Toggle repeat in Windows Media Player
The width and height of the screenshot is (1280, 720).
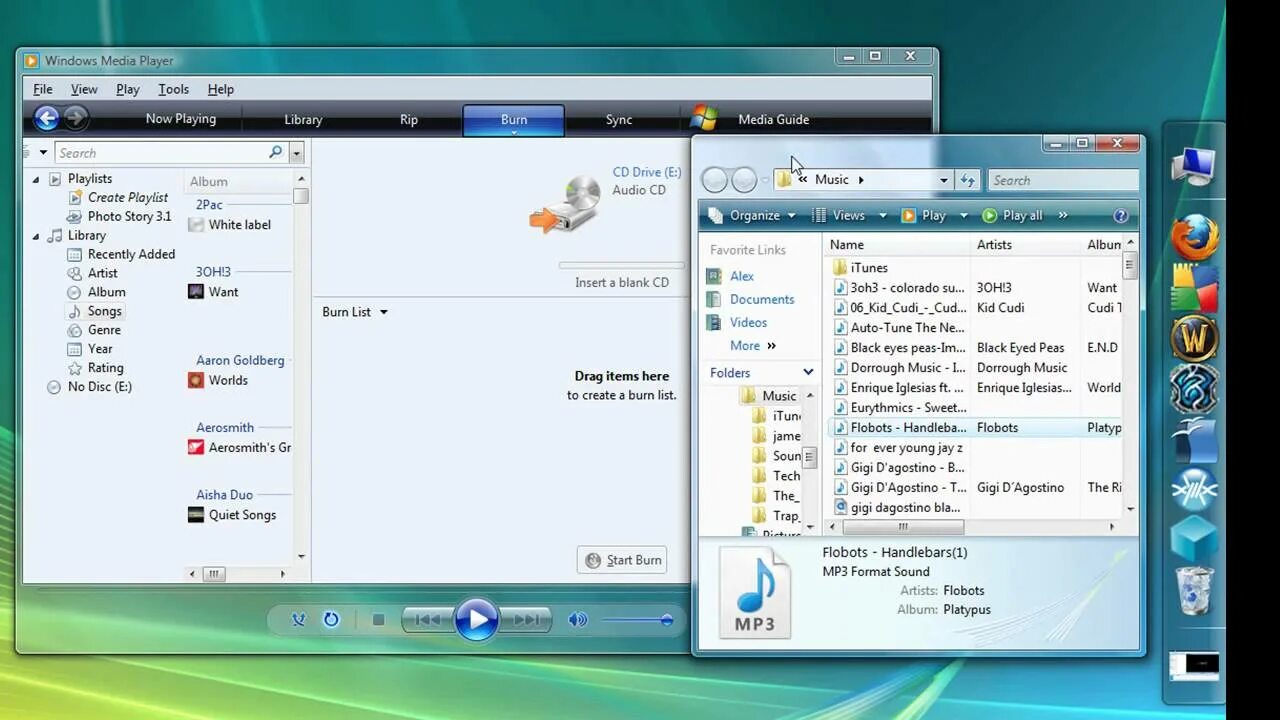[x=331, y=620]
